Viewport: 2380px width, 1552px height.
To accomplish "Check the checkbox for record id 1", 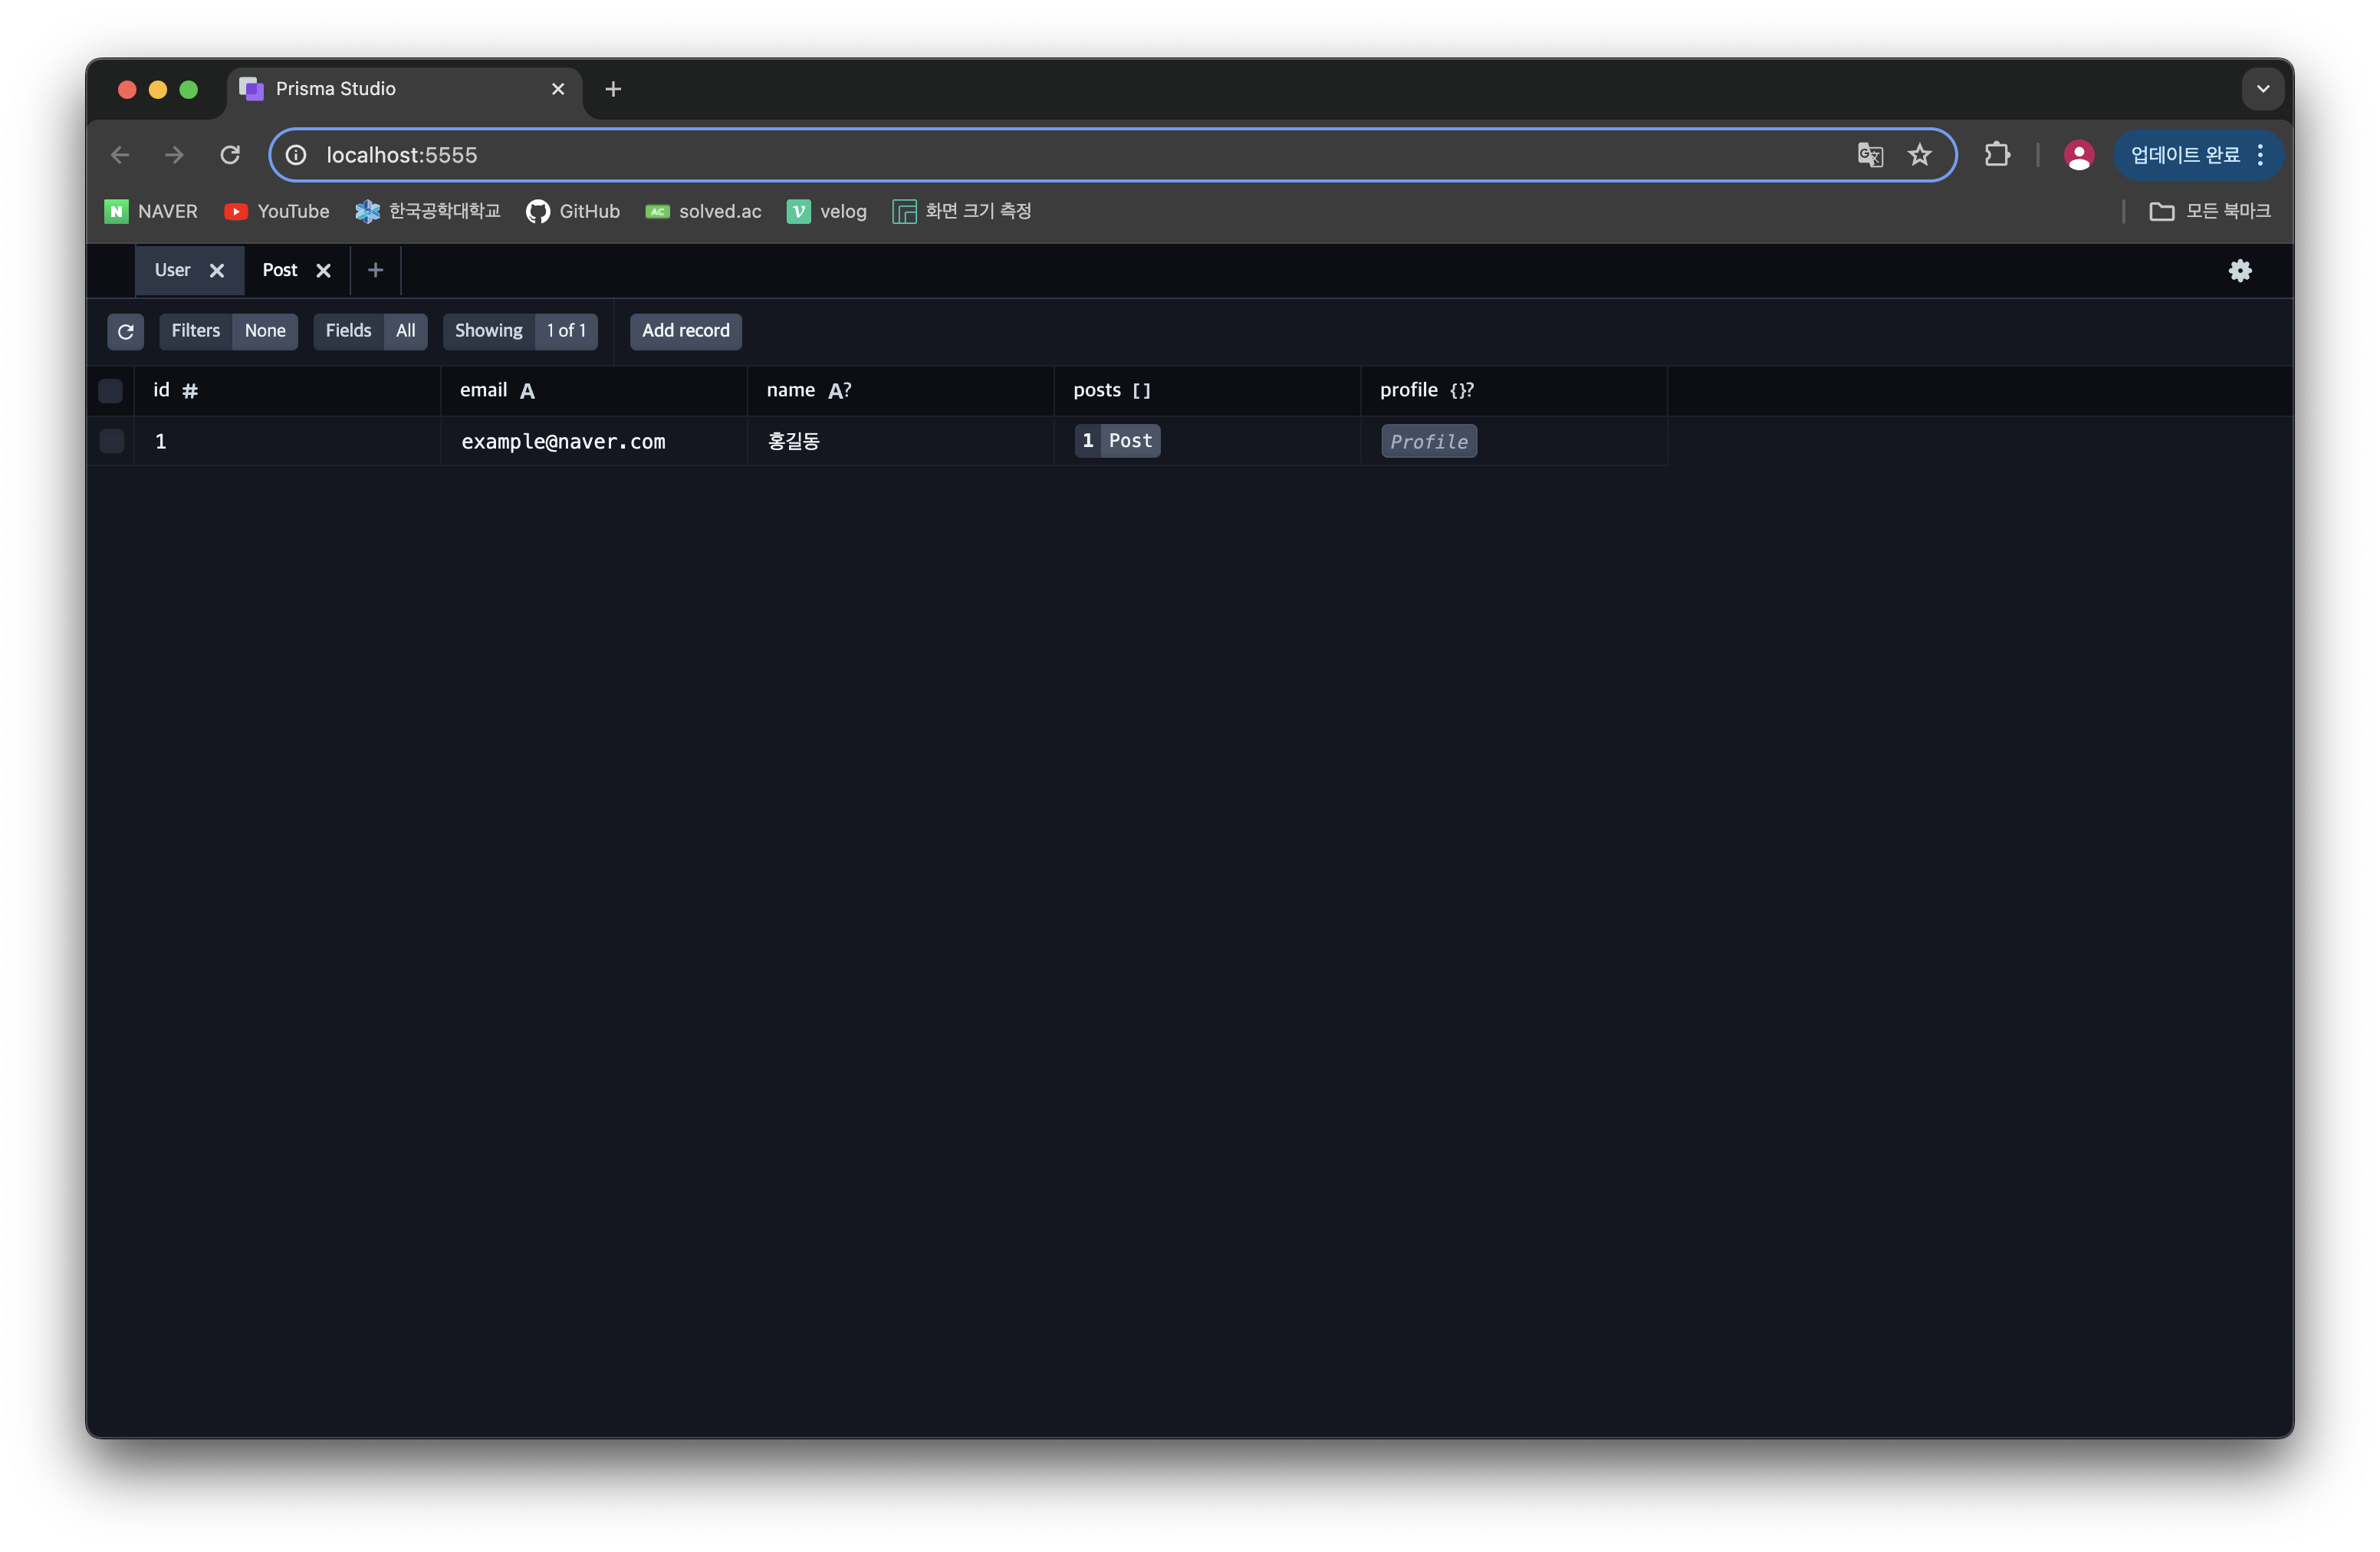I will tap(111, 441).
